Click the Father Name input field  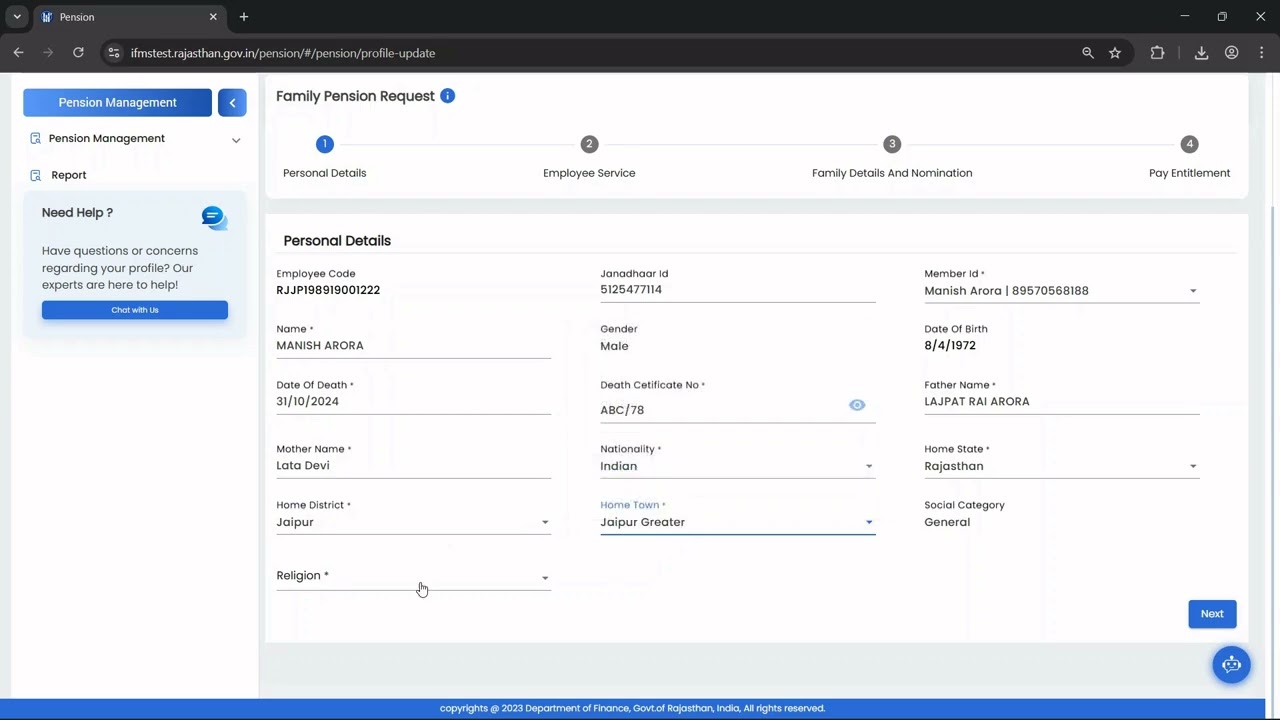point(1061,402)
